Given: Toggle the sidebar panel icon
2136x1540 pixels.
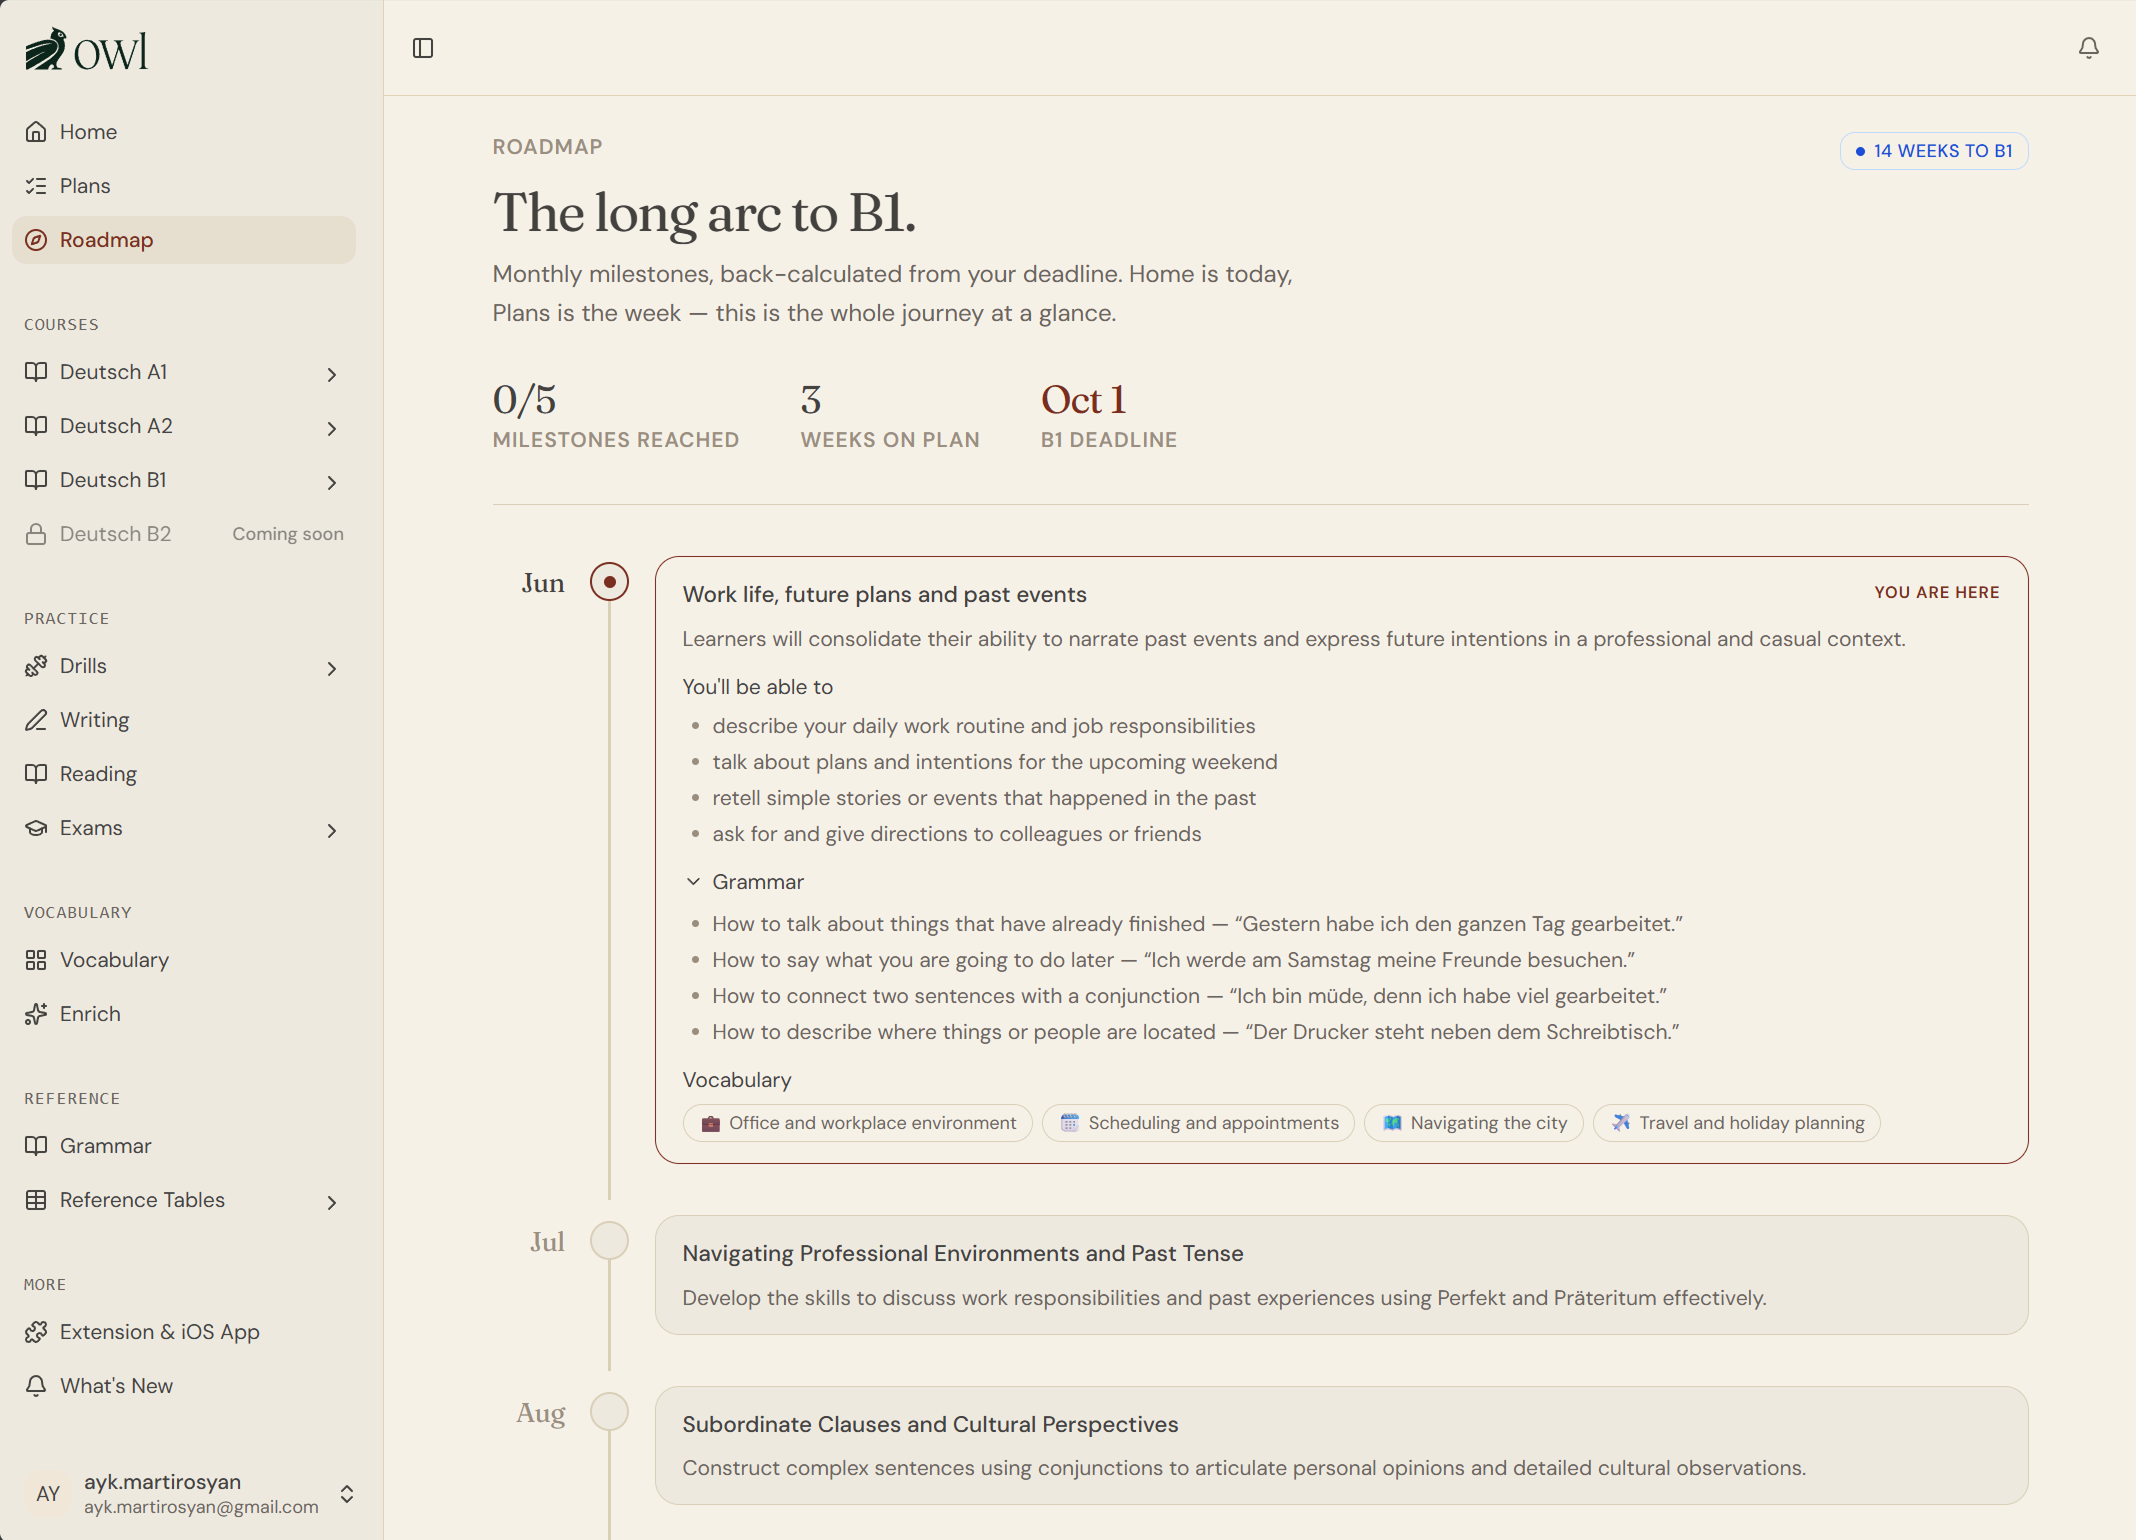Looking at the screenshot, I should pos(423,48).
